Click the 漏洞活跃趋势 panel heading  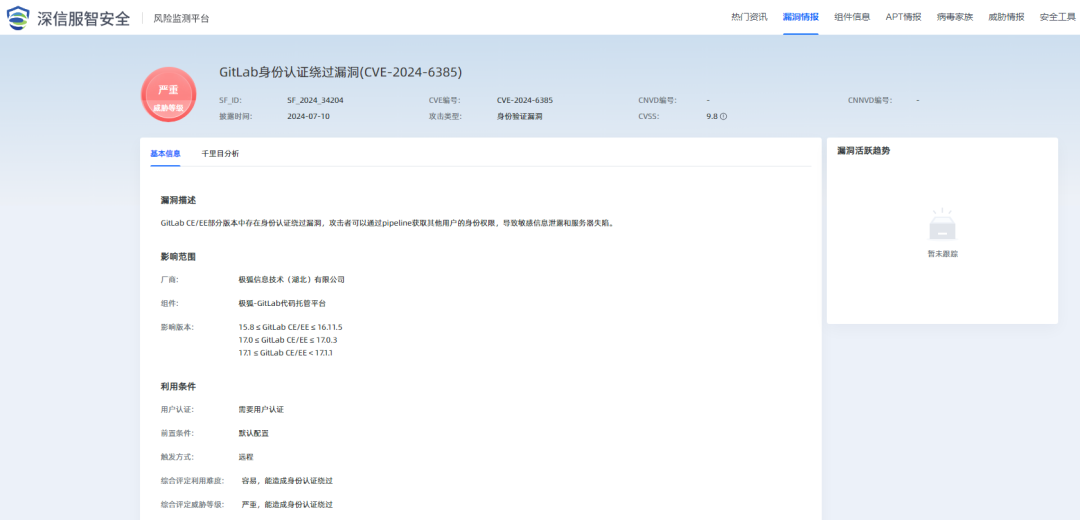point(863,150)
